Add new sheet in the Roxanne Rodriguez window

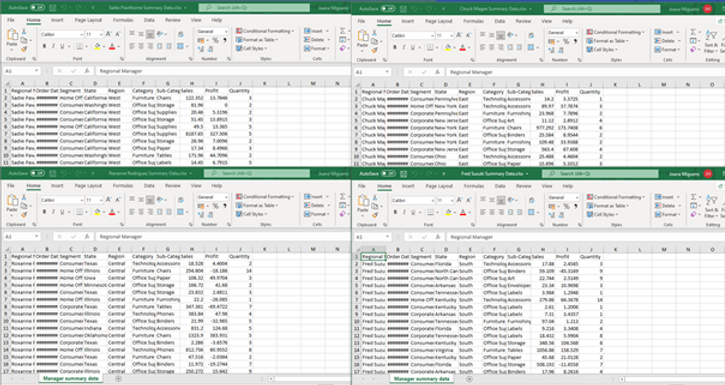click(118, 379)
